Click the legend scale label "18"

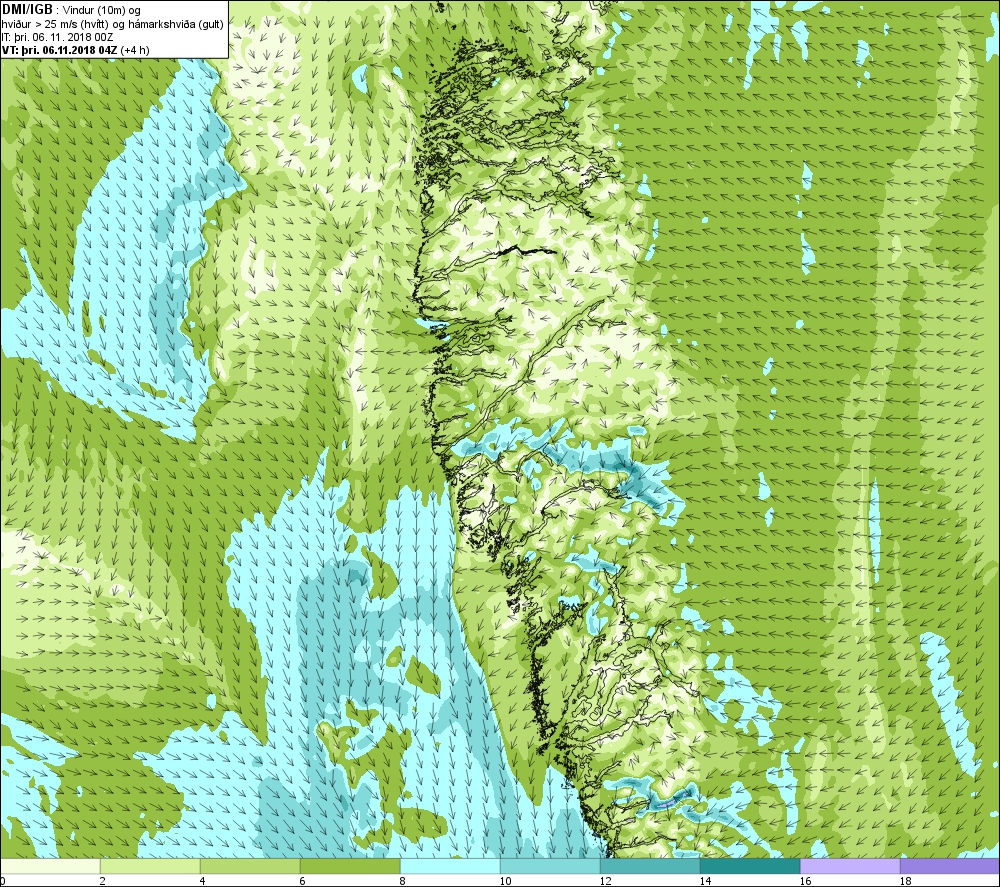(x=906, y=881)
